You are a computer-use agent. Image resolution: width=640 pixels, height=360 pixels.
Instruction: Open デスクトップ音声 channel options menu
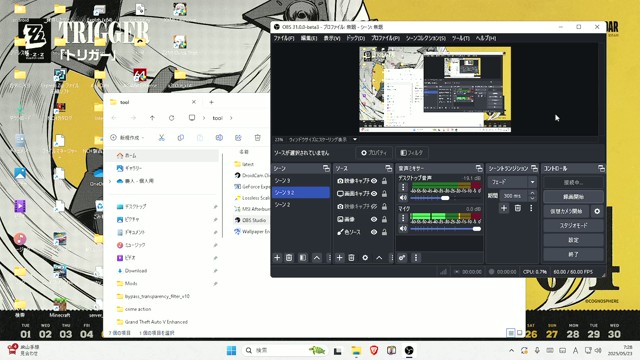(x=403, y=187)
